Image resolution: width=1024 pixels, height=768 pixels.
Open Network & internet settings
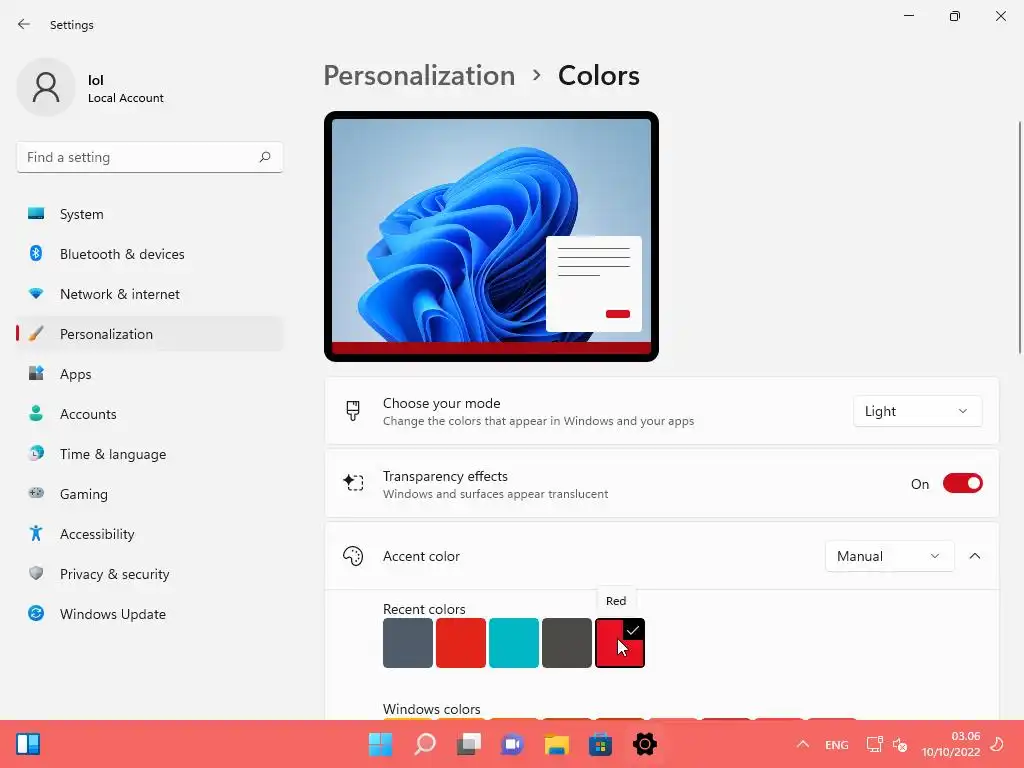(x=150, y=294)
